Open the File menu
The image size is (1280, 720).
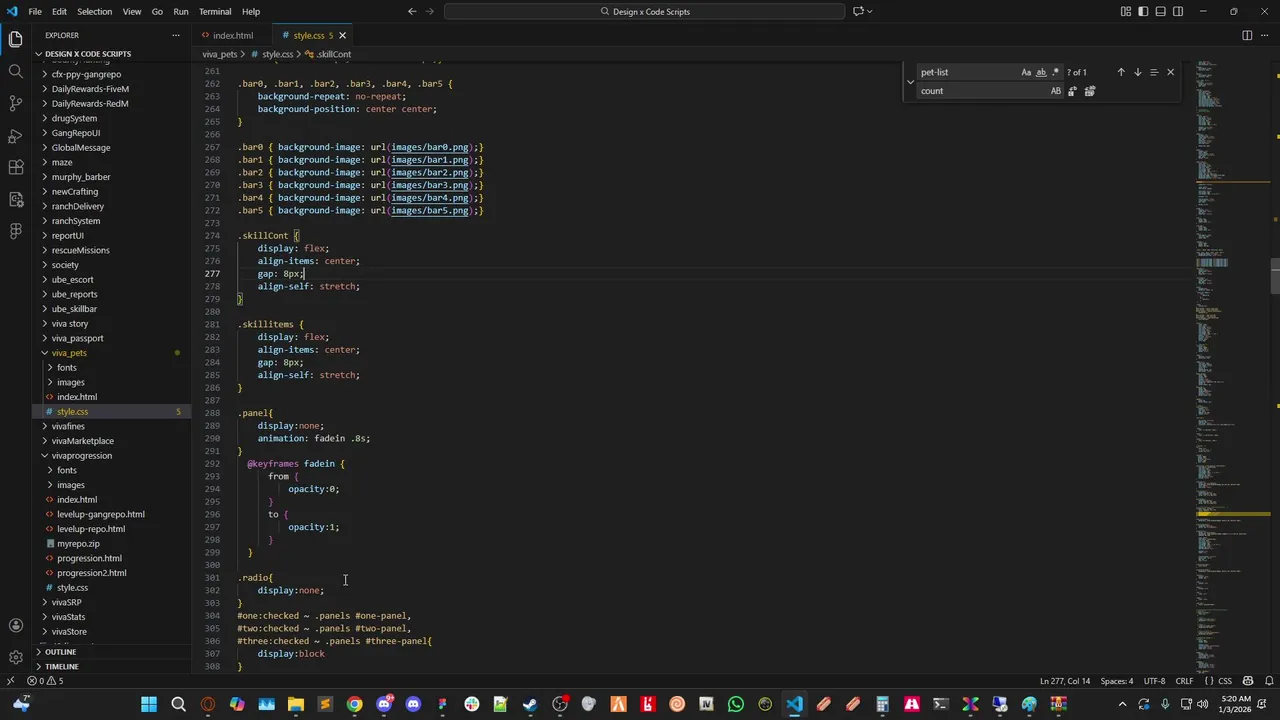pyautogui.click(x=35, y=11)
